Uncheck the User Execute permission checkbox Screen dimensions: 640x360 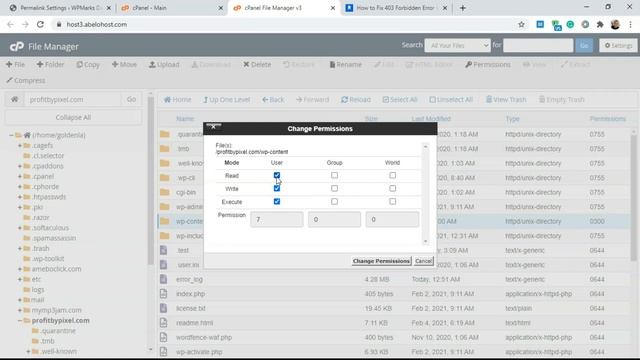[277, 201]
